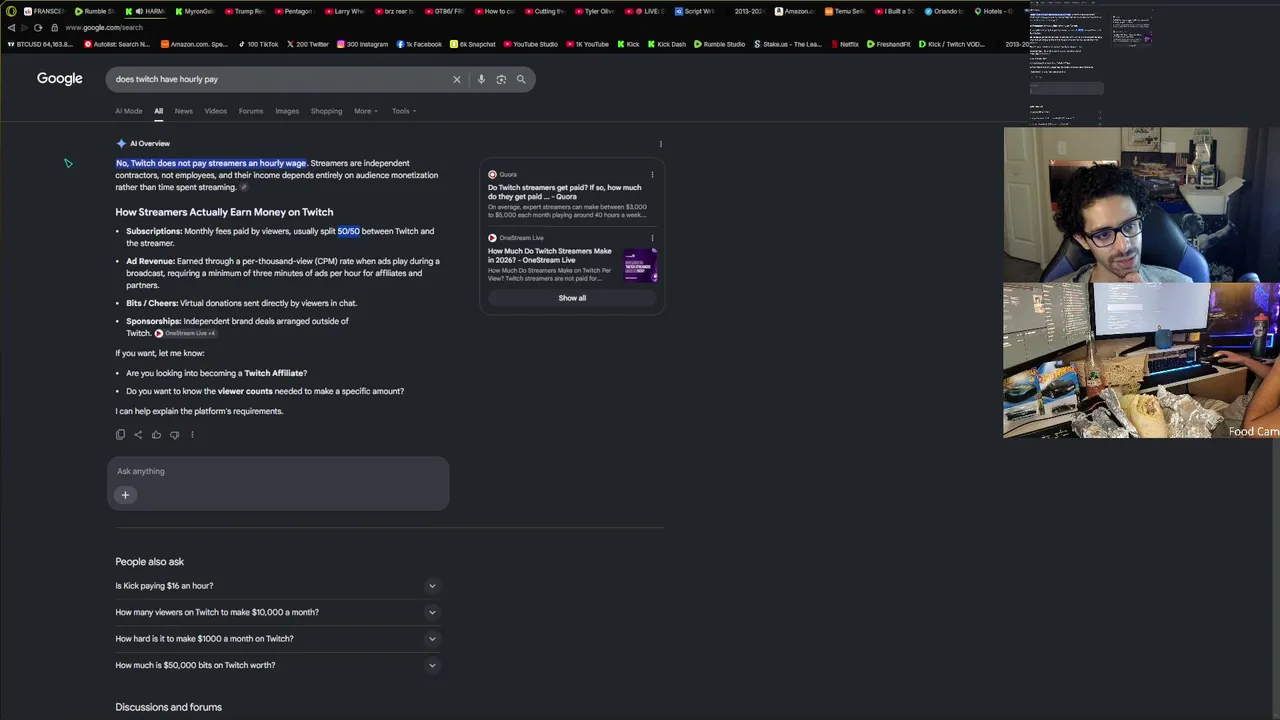Open the BTCUSD bookmark
Image resolution: width=1280 pixels, height=720 pixels.
tap(40, 44)
